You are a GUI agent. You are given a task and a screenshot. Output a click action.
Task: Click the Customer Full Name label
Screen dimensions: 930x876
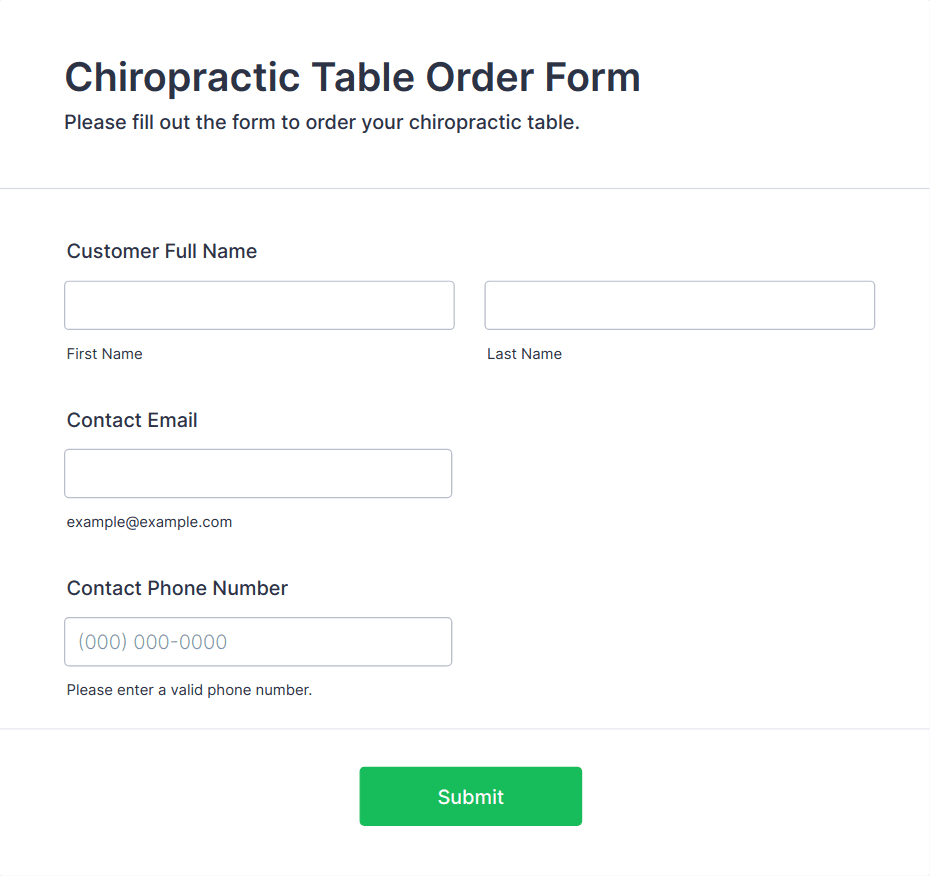(x=162, y=251)
